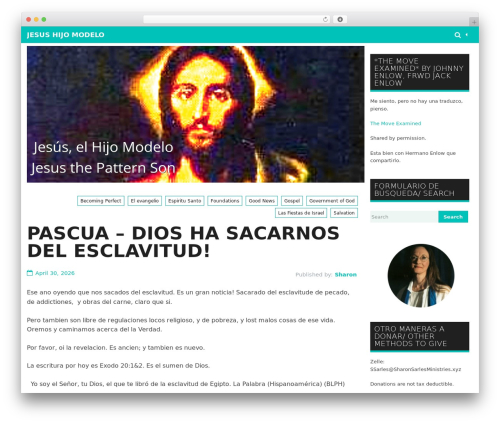Open the Government of God tag
Screen dimensions: 500x423
[332, 201]
